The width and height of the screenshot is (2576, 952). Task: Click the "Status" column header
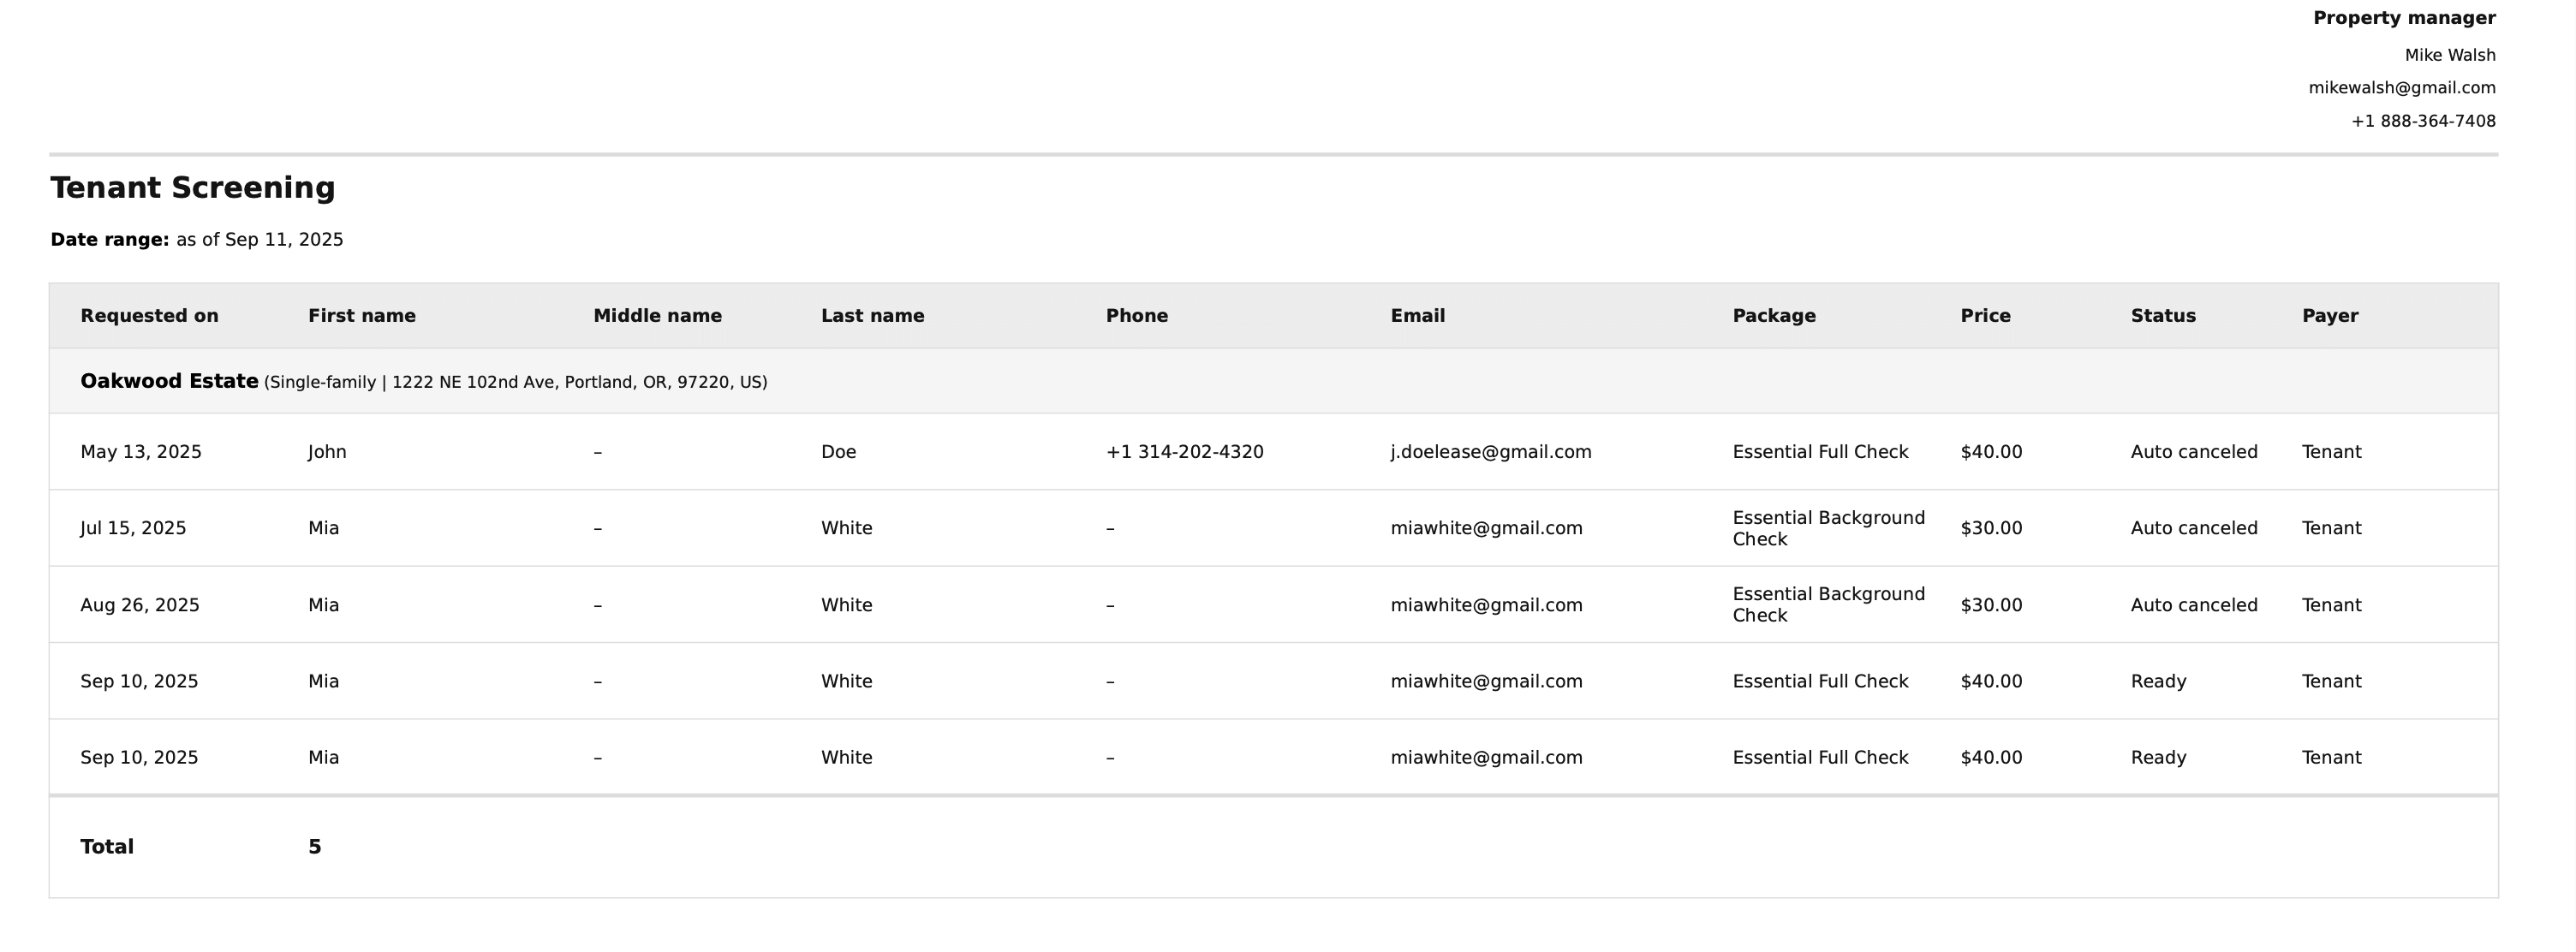click(2163, 316)
